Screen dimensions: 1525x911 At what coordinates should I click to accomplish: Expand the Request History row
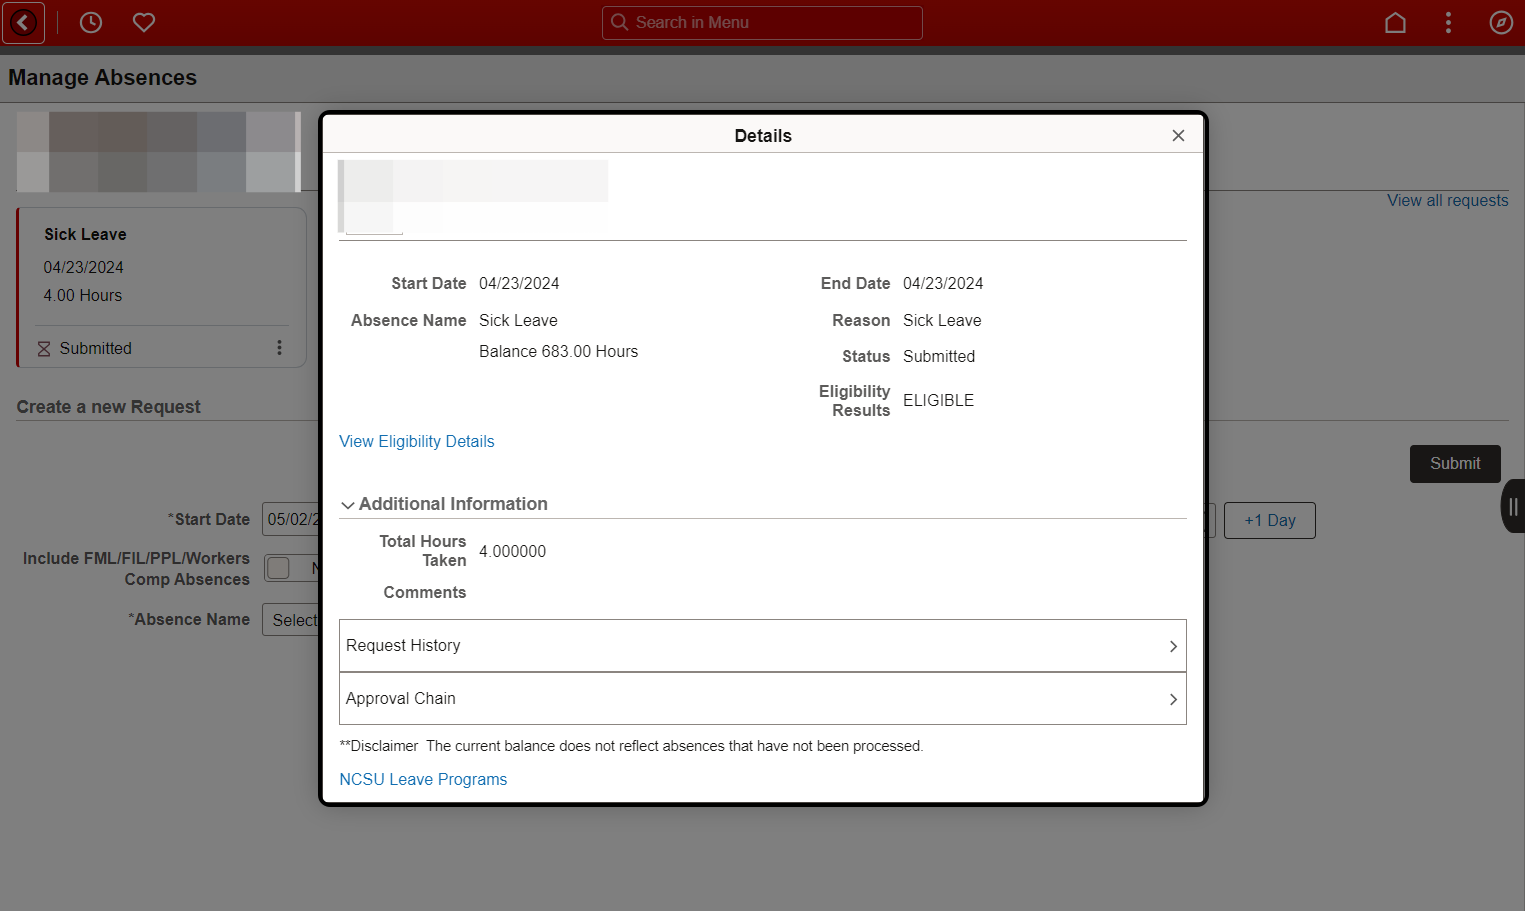(762, 646)
